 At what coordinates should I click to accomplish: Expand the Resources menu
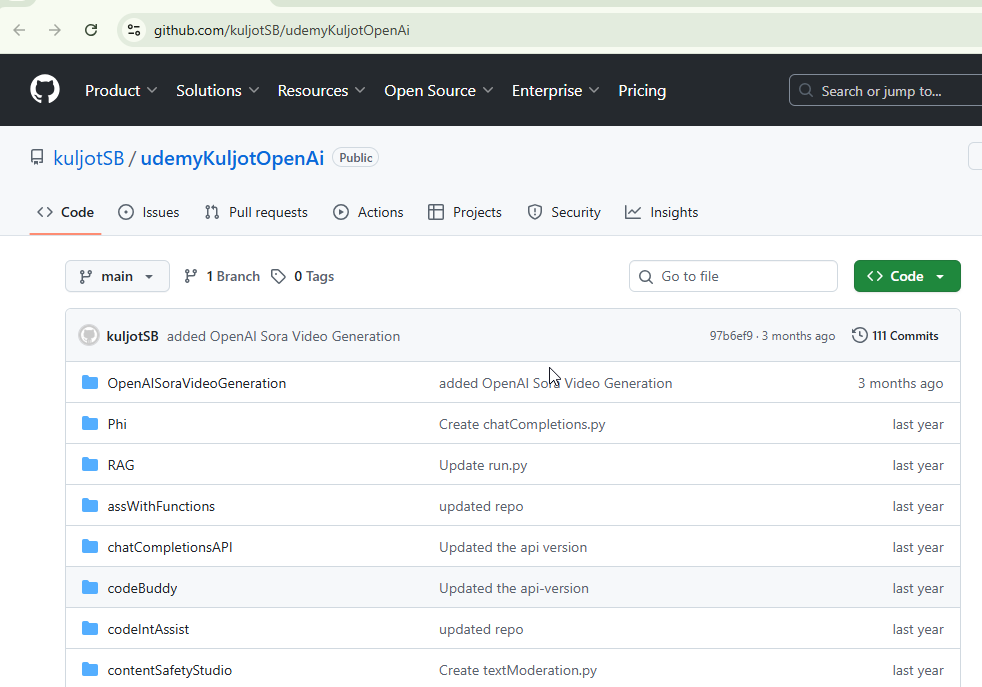(321, 91)
